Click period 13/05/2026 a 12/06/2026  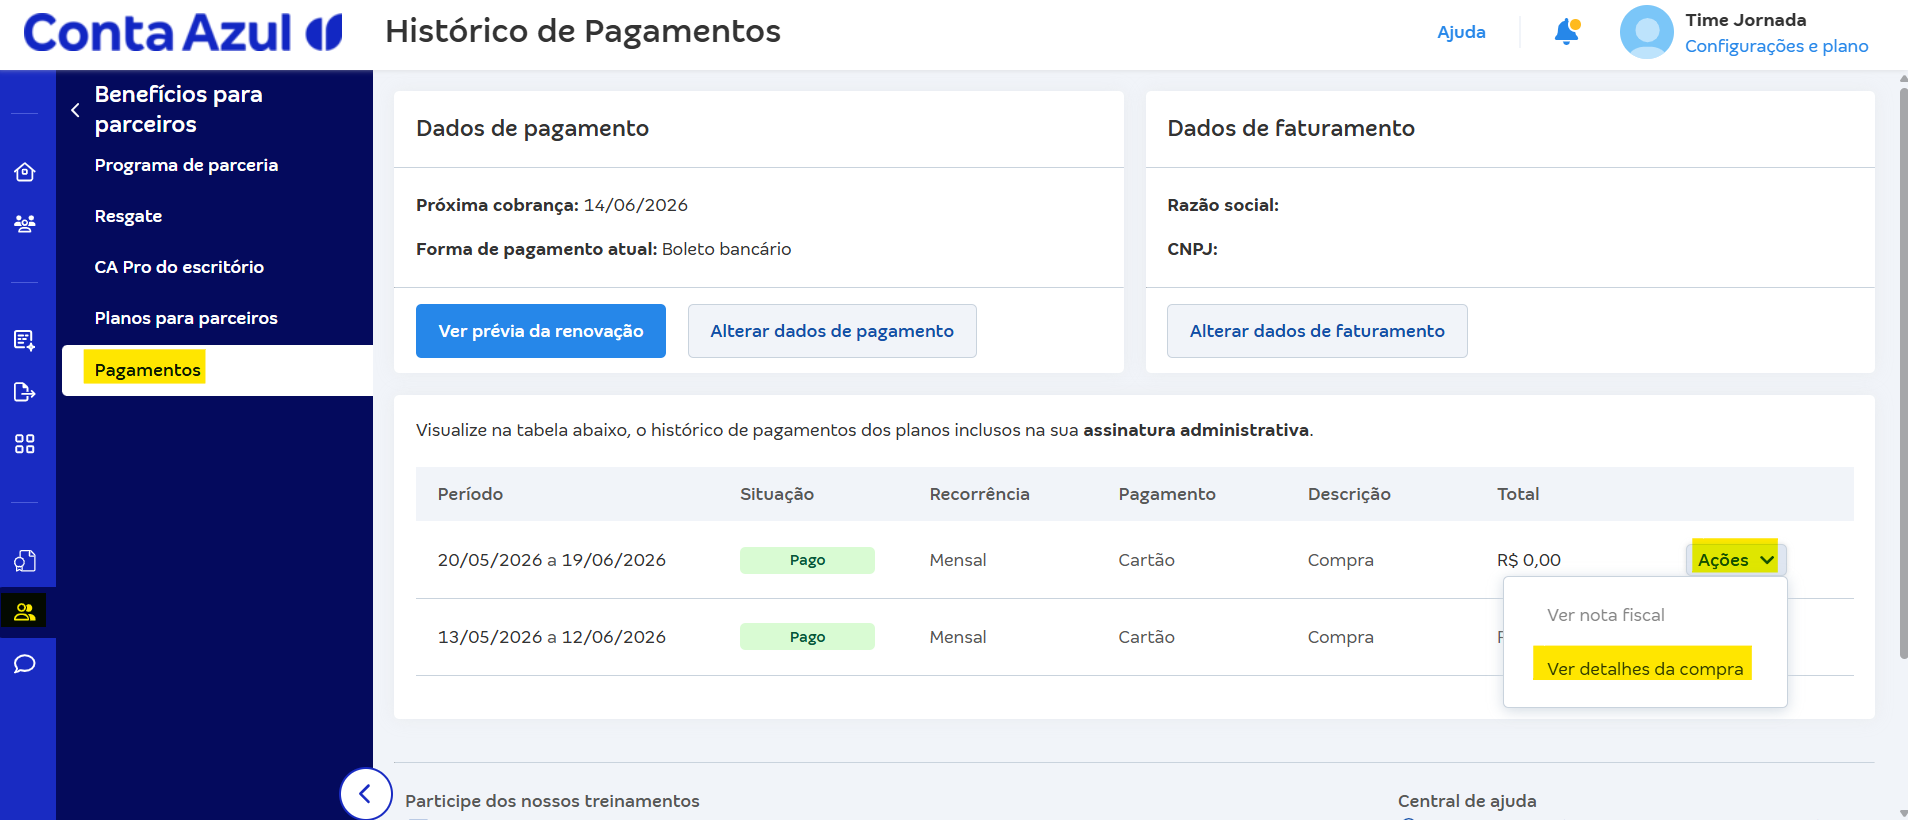pos(551,637)
